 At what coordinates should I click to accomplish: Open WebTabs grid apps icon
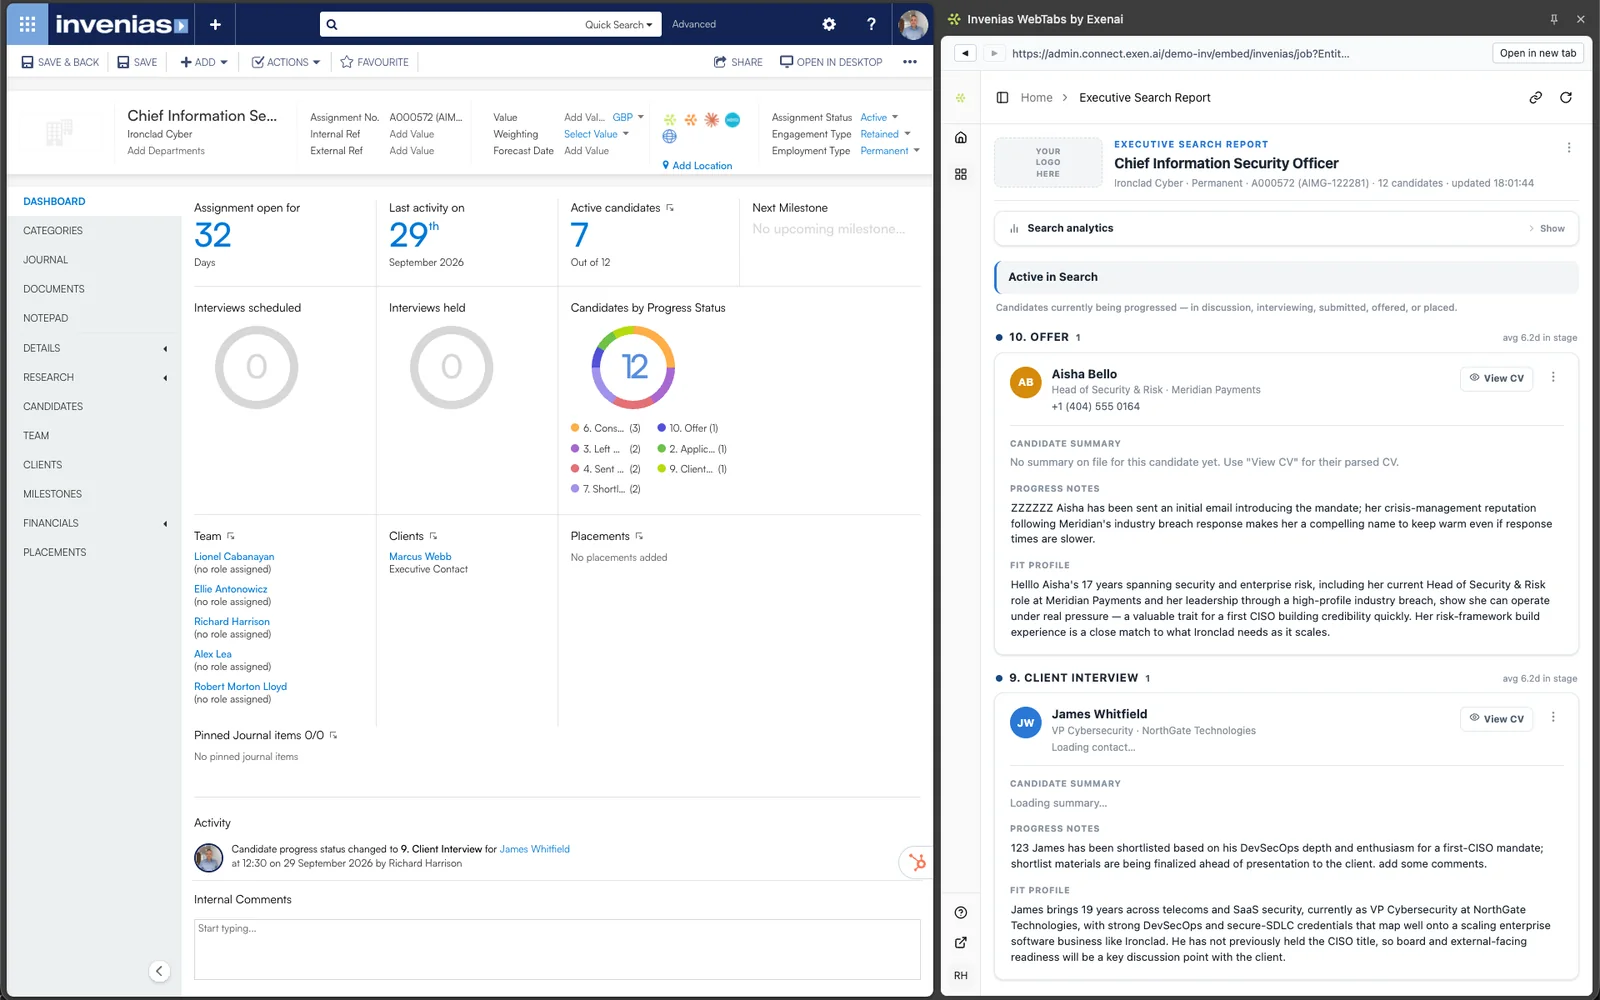pyautogui.click(x=961, y=174)
